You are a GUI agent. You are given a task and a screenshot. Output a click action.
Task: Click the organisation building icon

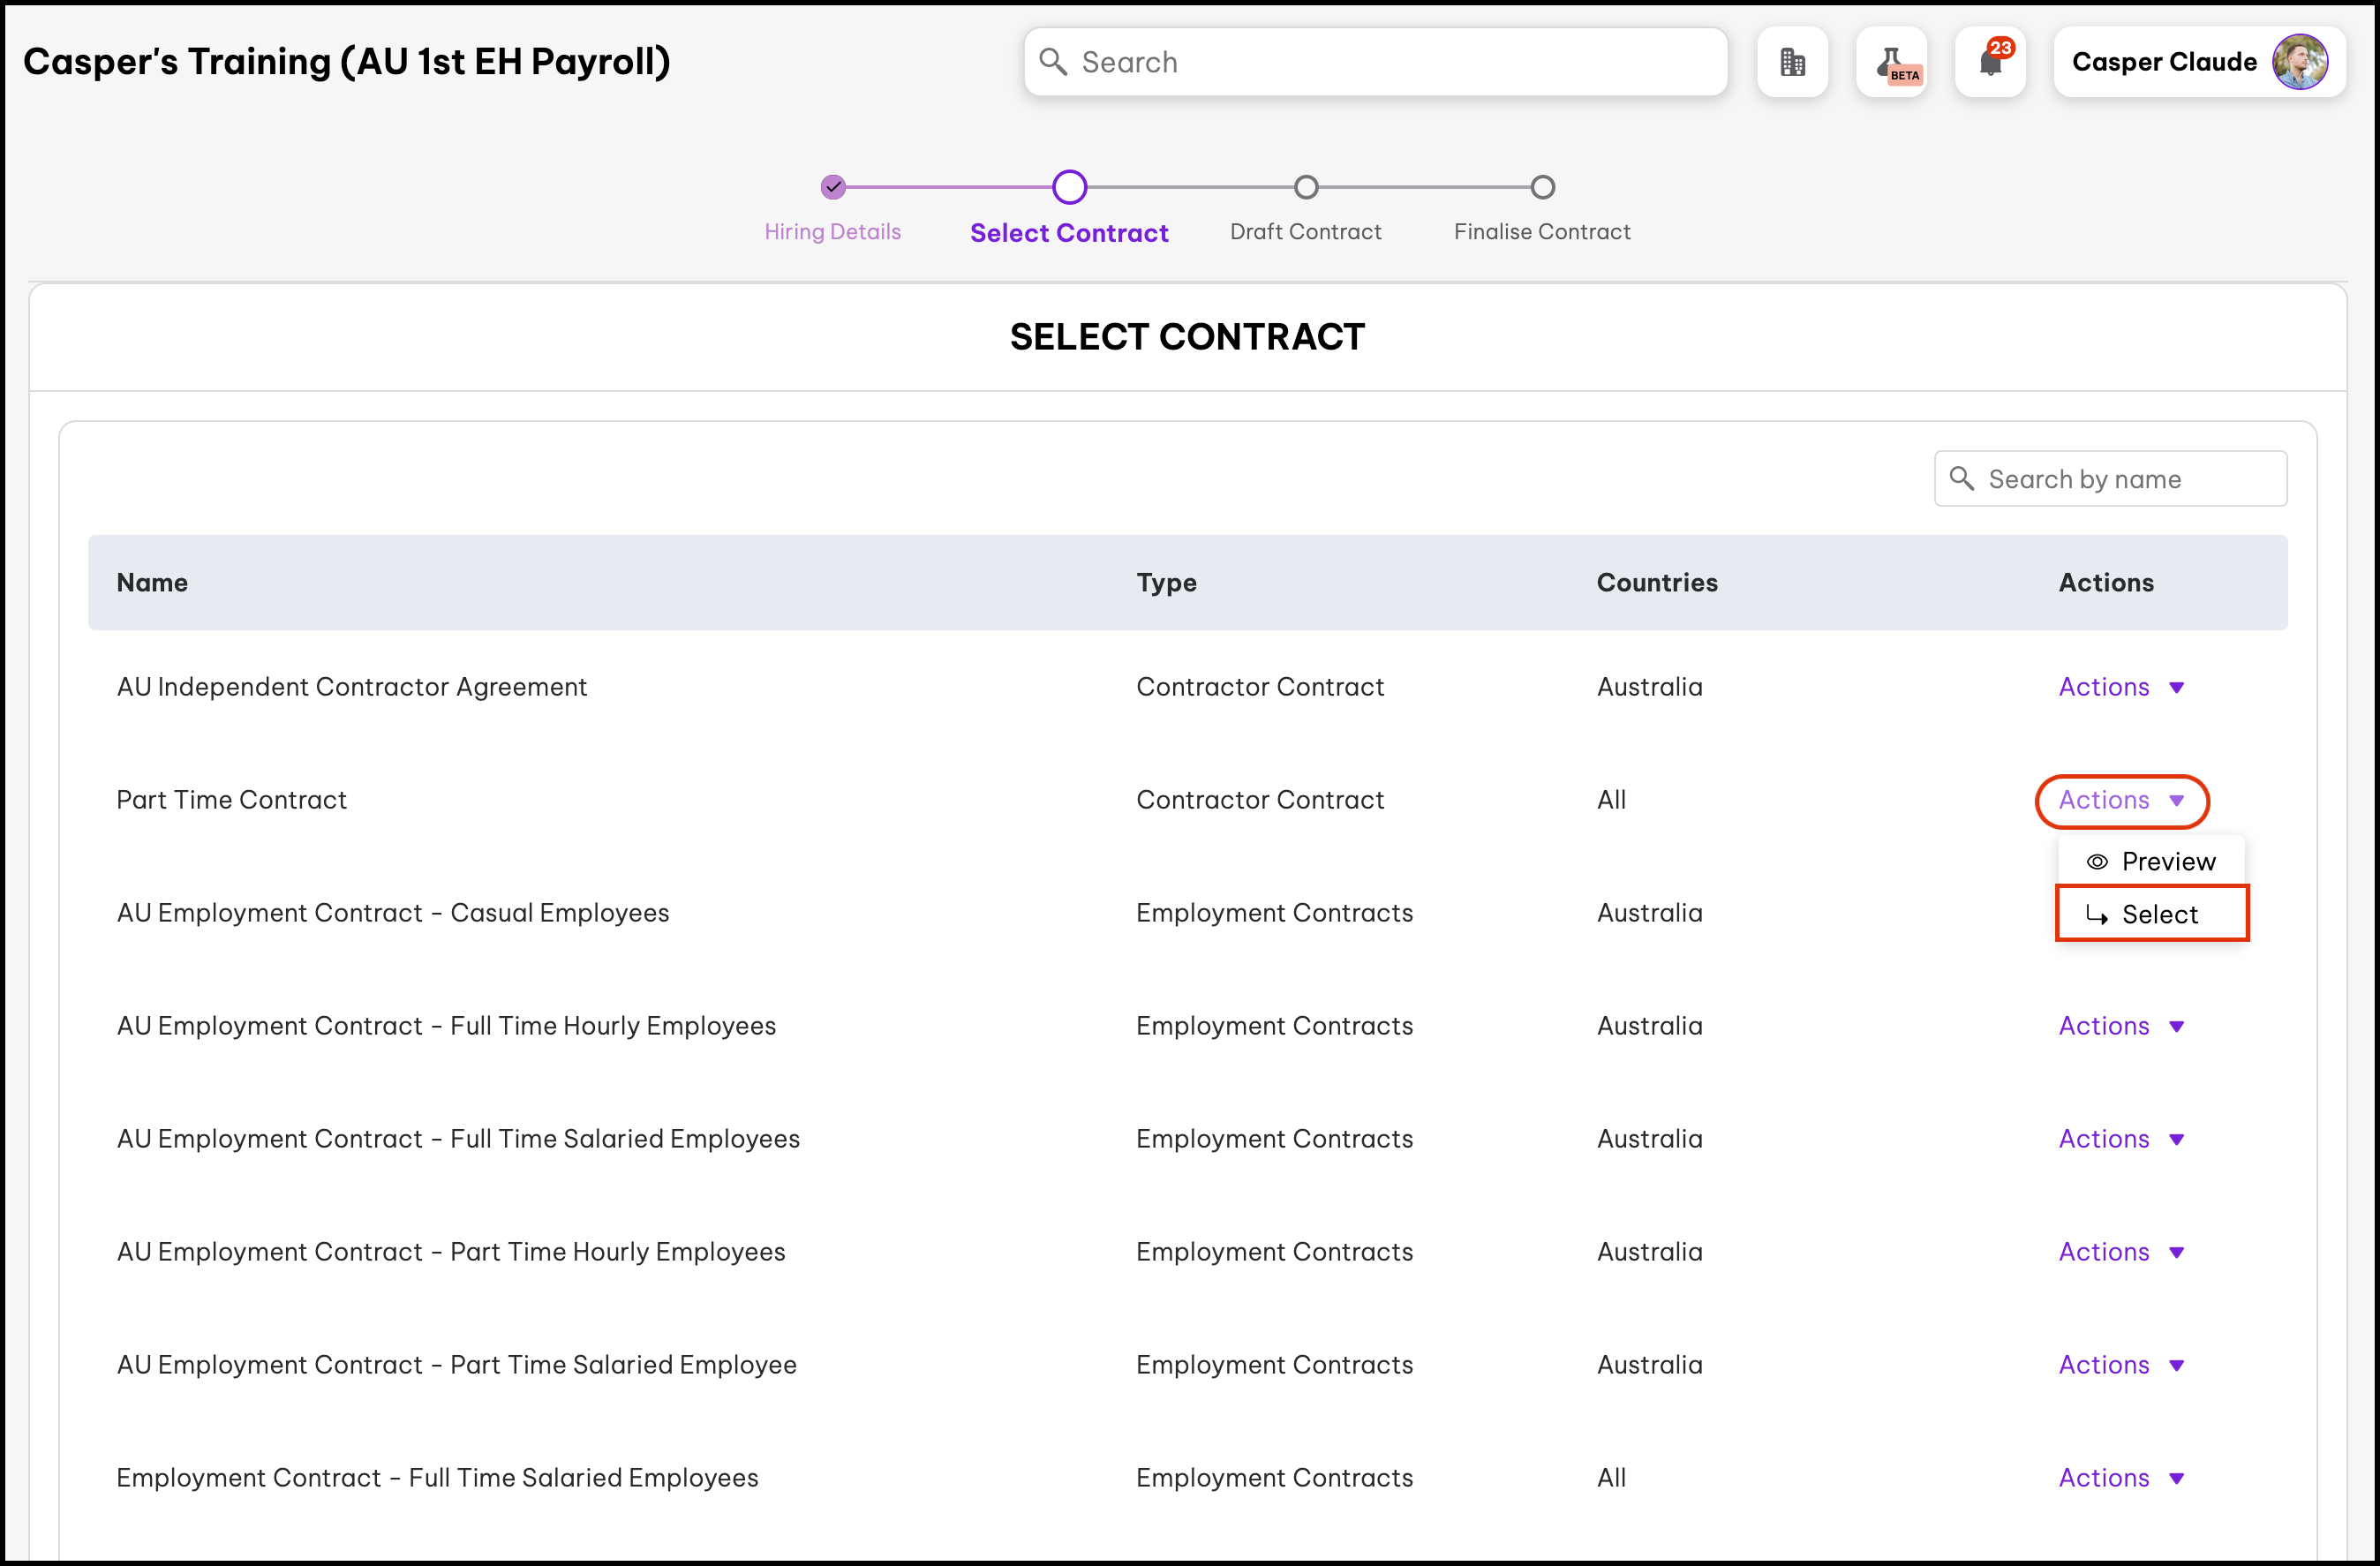coord(1792,62)
